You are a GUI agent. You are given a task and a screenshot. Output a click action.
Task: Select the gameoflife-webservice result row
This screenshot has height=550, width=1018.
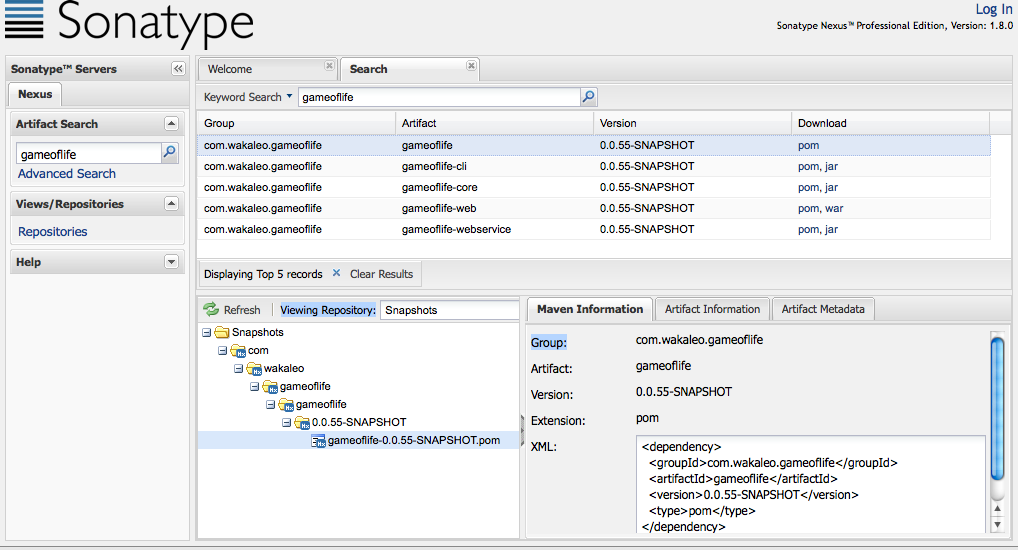(x=594, y=229)
